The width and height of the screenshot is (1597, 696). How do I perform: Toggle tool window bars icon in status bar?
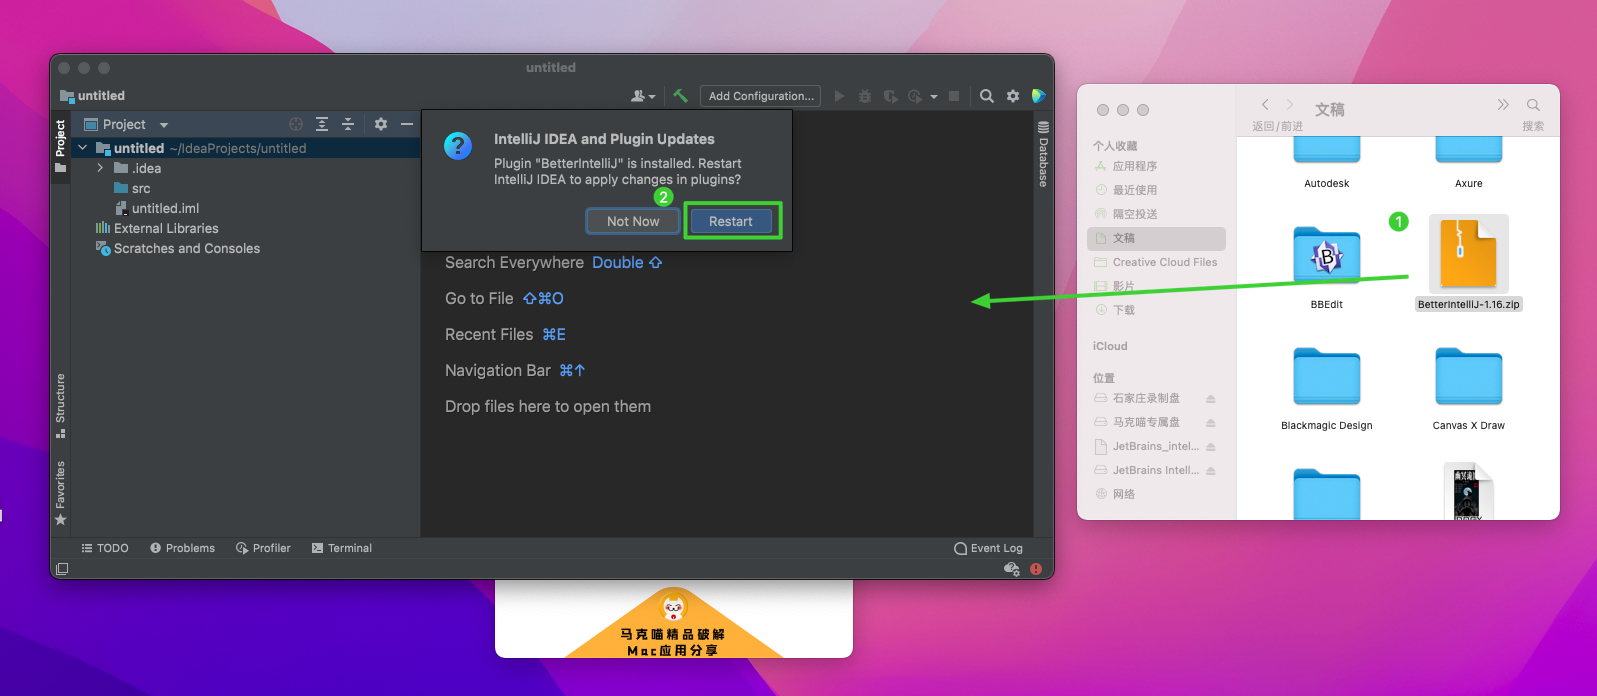(x=62, y=569)
